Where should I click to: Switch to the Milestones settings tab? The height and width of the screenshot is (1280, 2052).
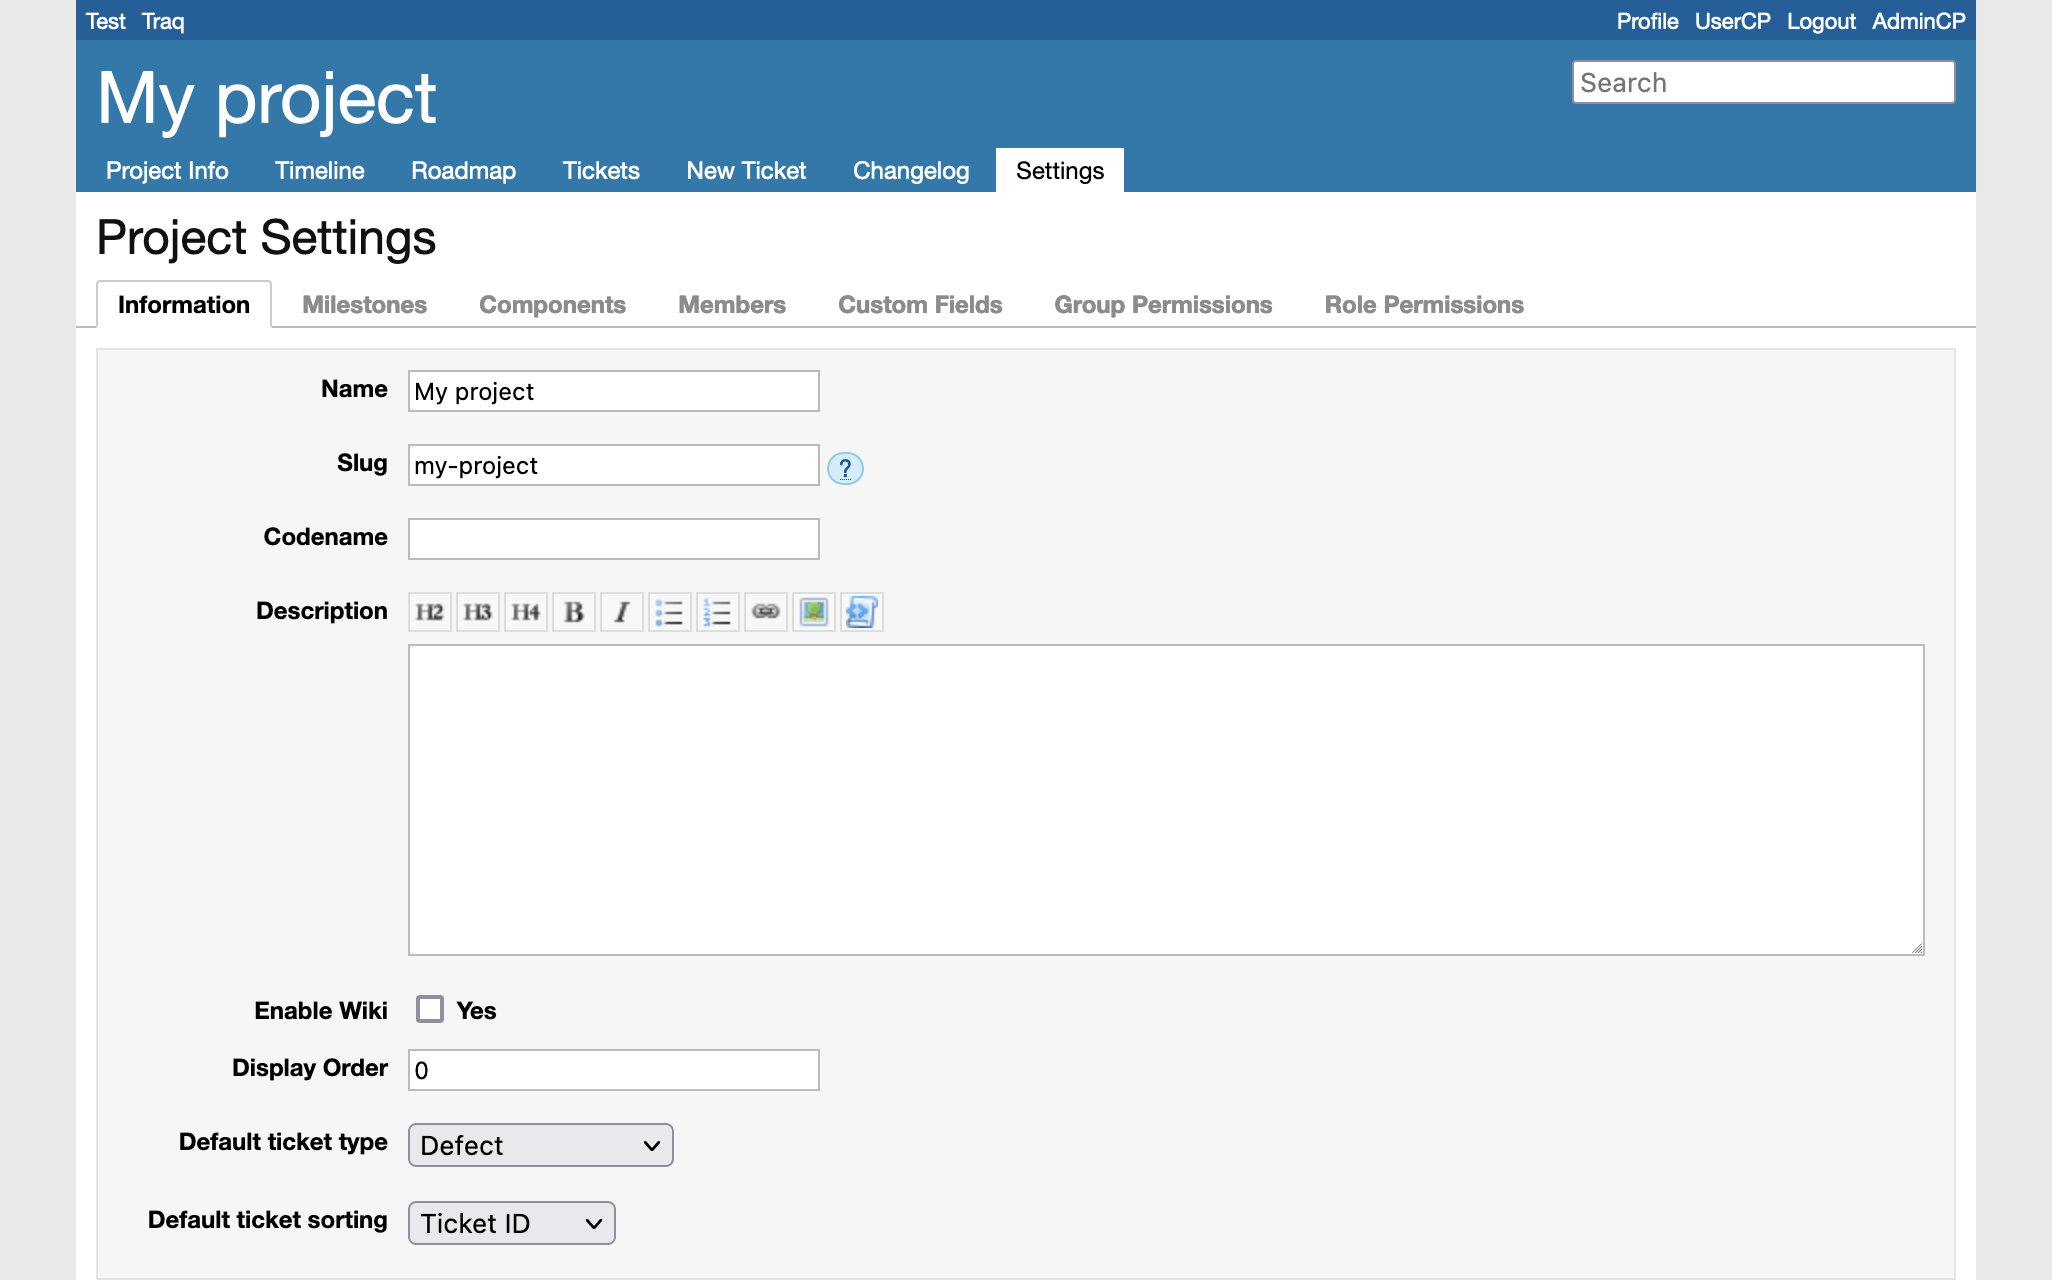pyautogui.click(x=364, y=305)
